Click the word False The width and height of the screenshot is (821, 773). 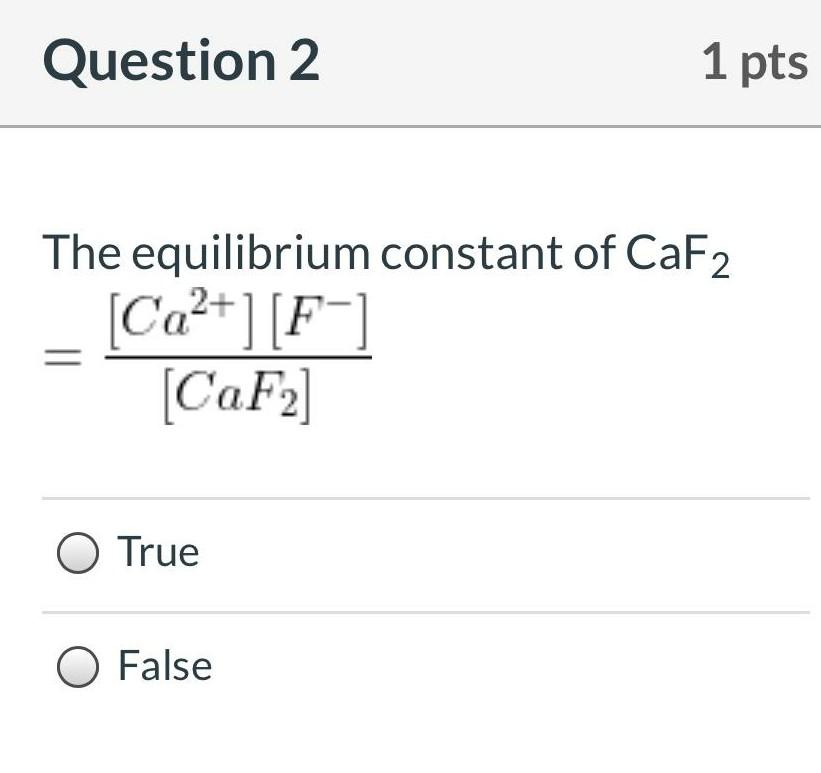pos(163,666)
